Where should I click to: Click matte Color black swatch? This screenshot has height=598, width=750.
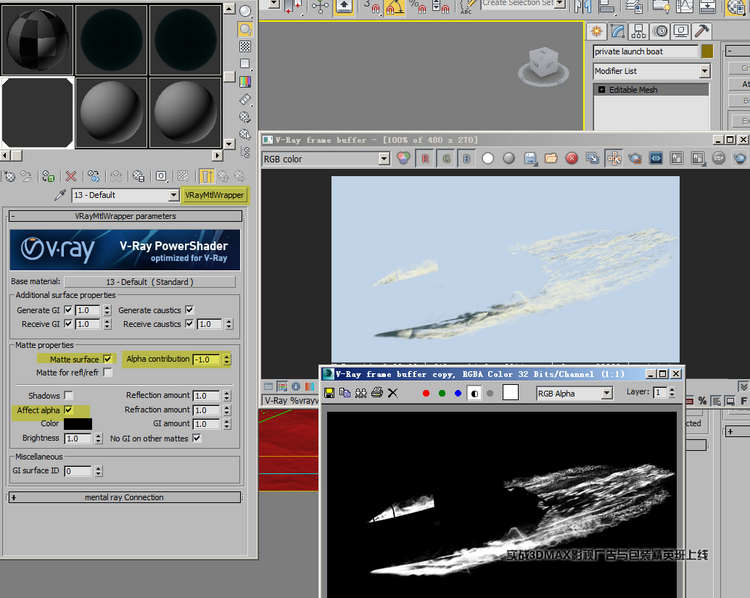click(x=78, y=424)
